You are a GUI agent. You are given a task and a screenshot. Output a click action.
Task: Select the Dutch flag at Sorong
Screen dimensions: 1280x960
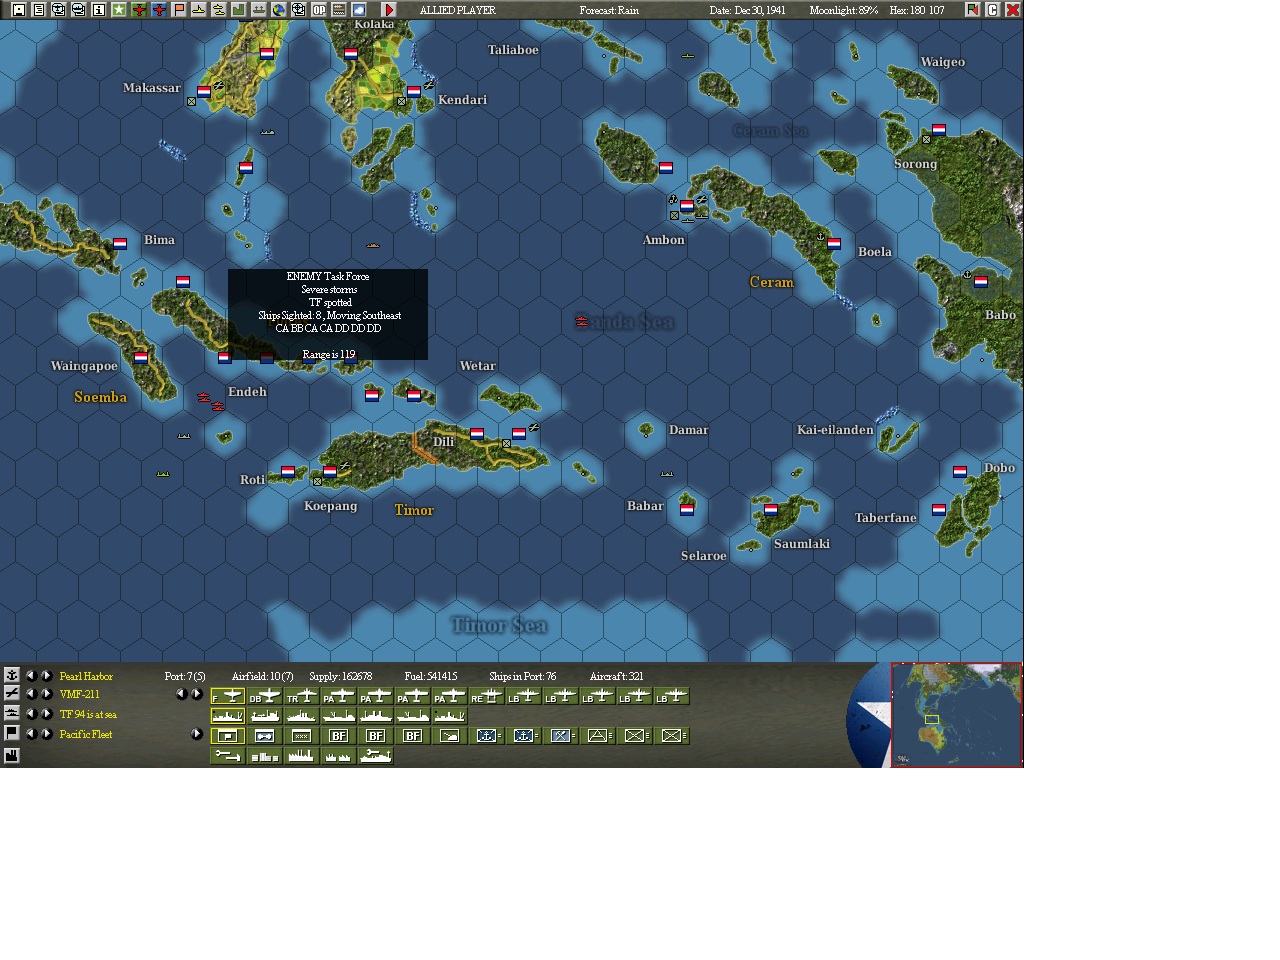click(x=939, y=129)
